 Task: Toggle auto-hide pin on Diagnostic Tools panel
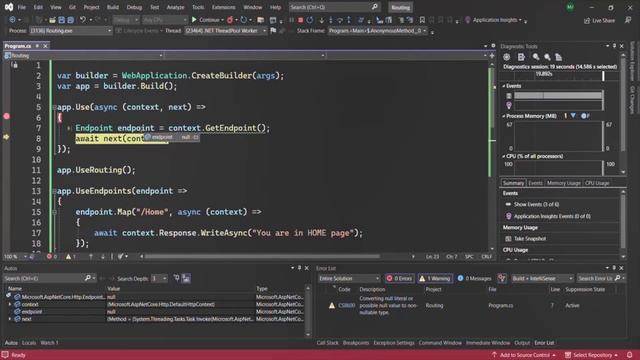[x=614, y=46]
